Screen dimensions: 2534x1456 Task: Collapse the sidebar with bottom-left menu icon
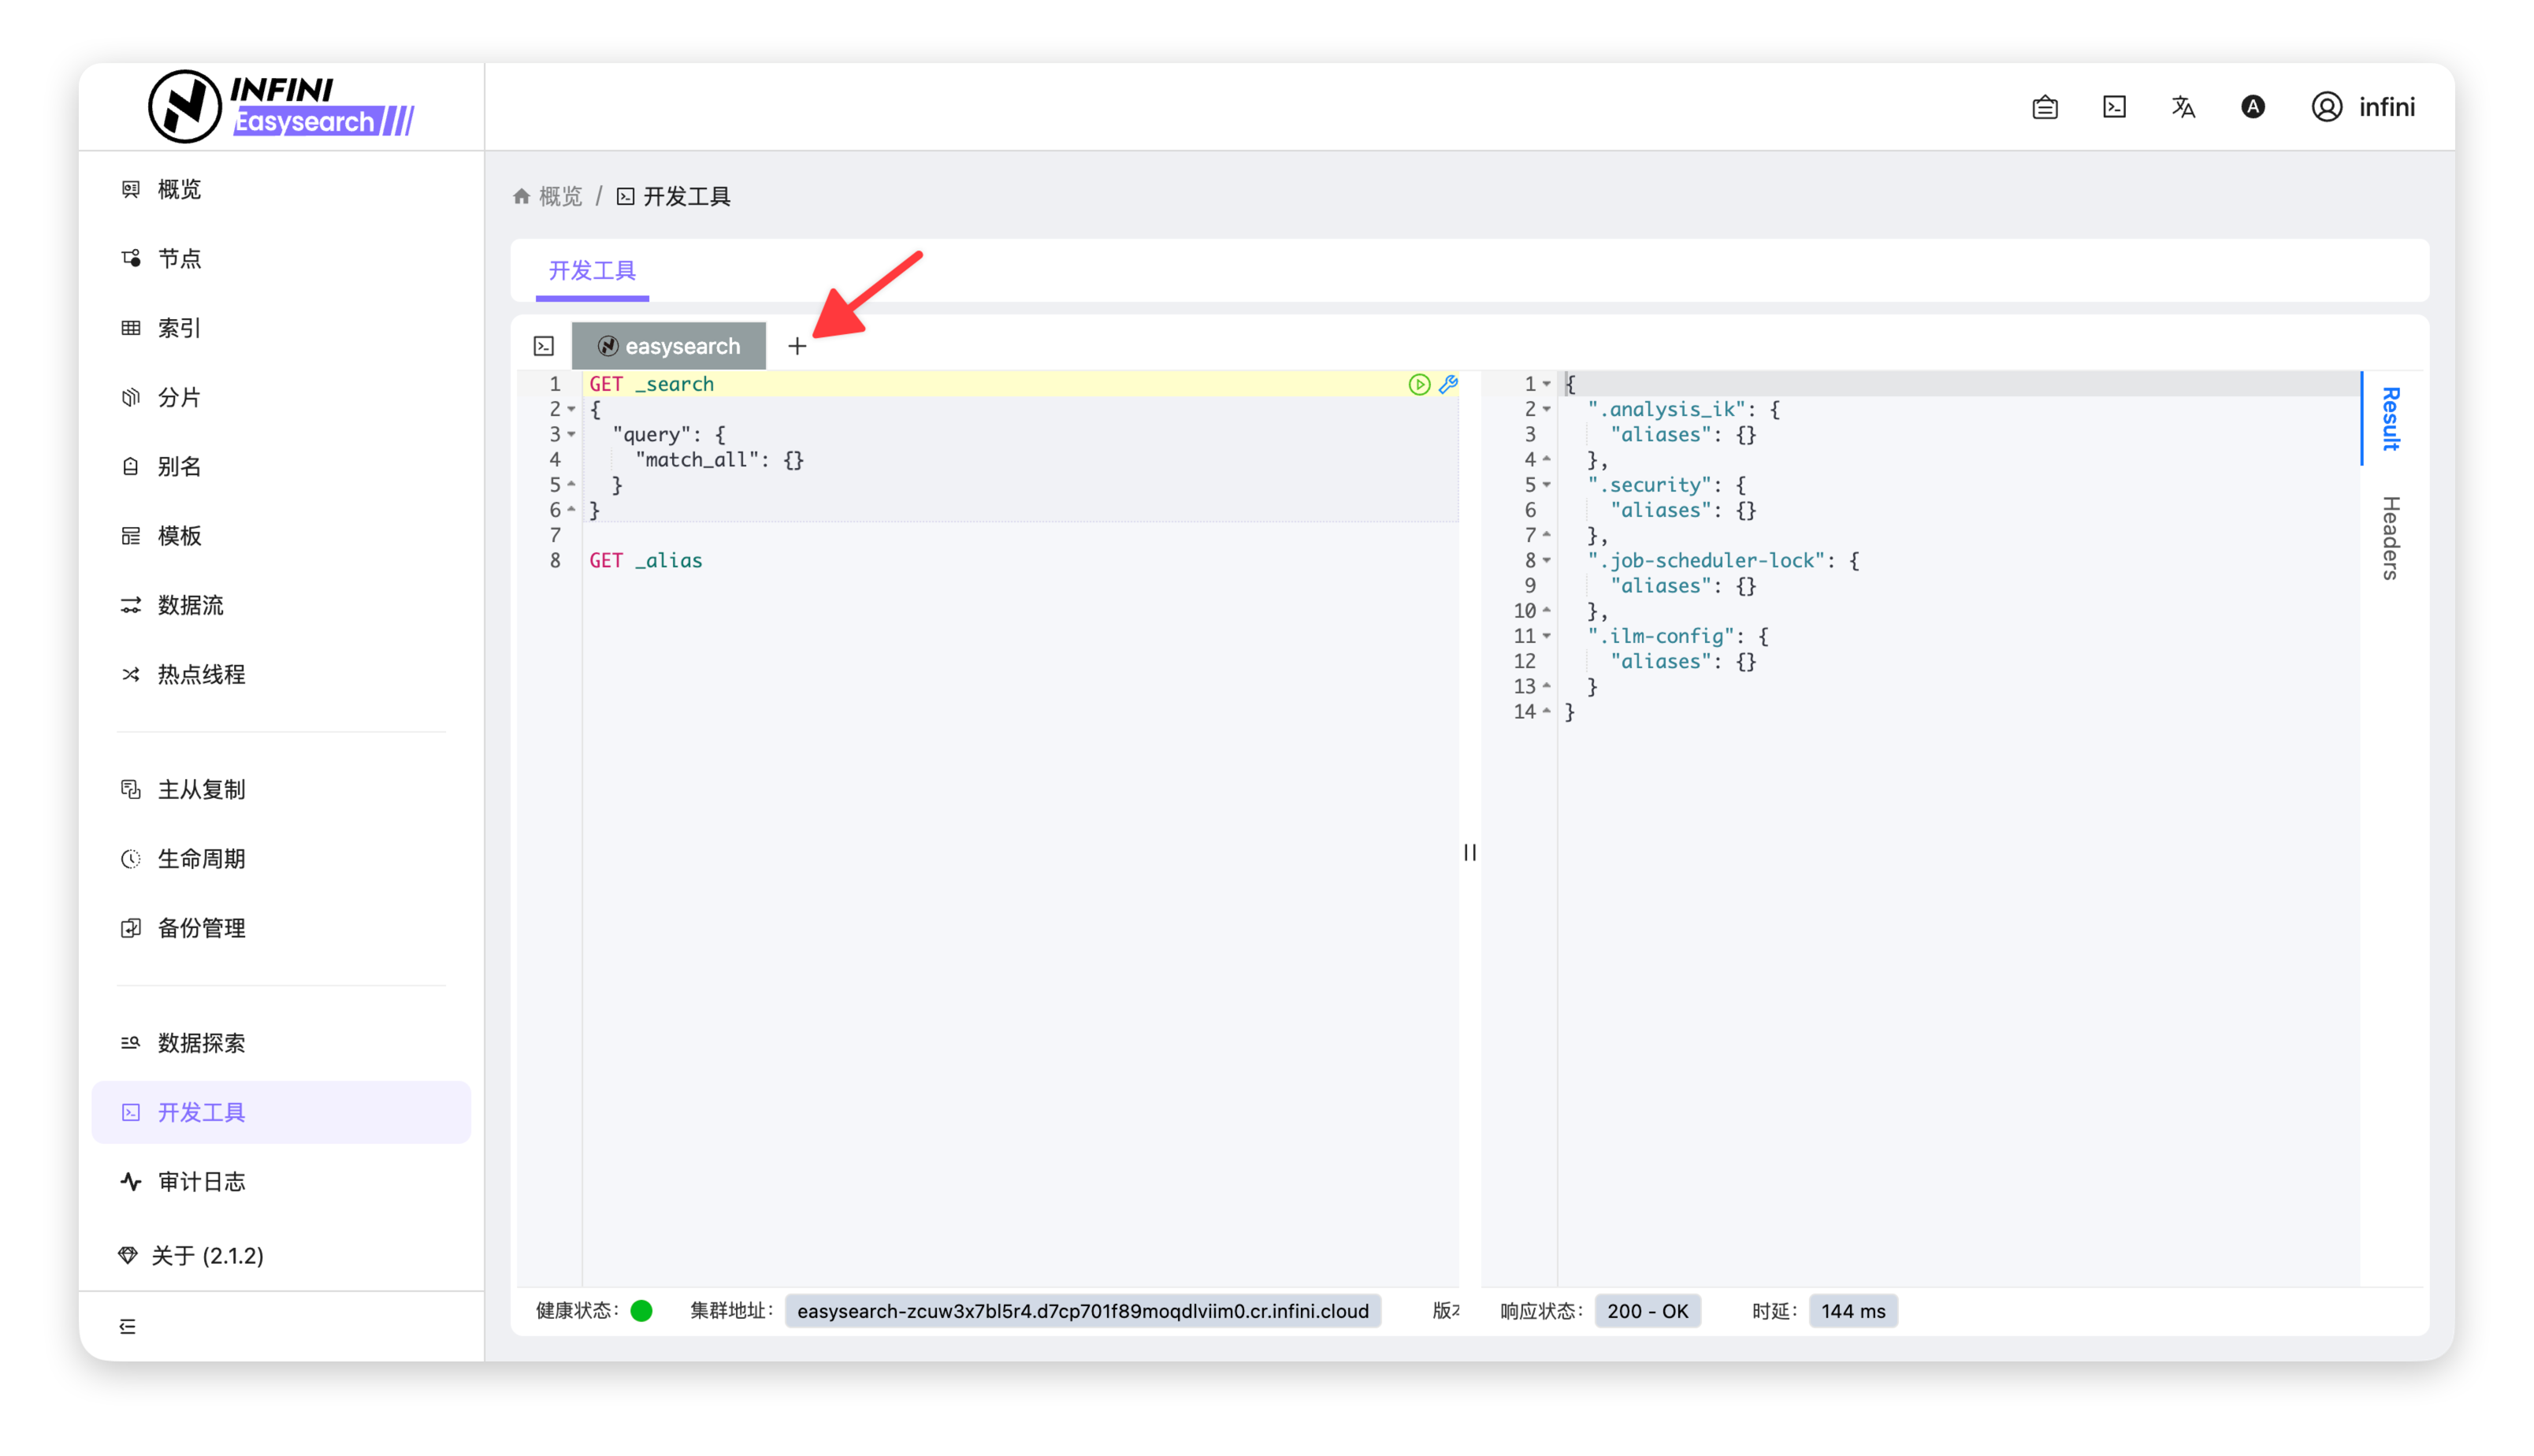point(128,1326)
